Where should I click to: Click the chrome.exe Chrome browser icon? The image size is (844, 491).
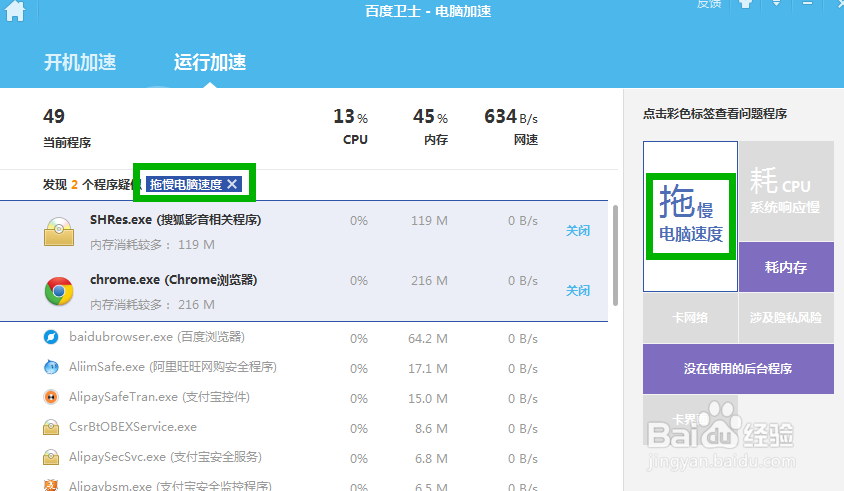coord(59,291)
